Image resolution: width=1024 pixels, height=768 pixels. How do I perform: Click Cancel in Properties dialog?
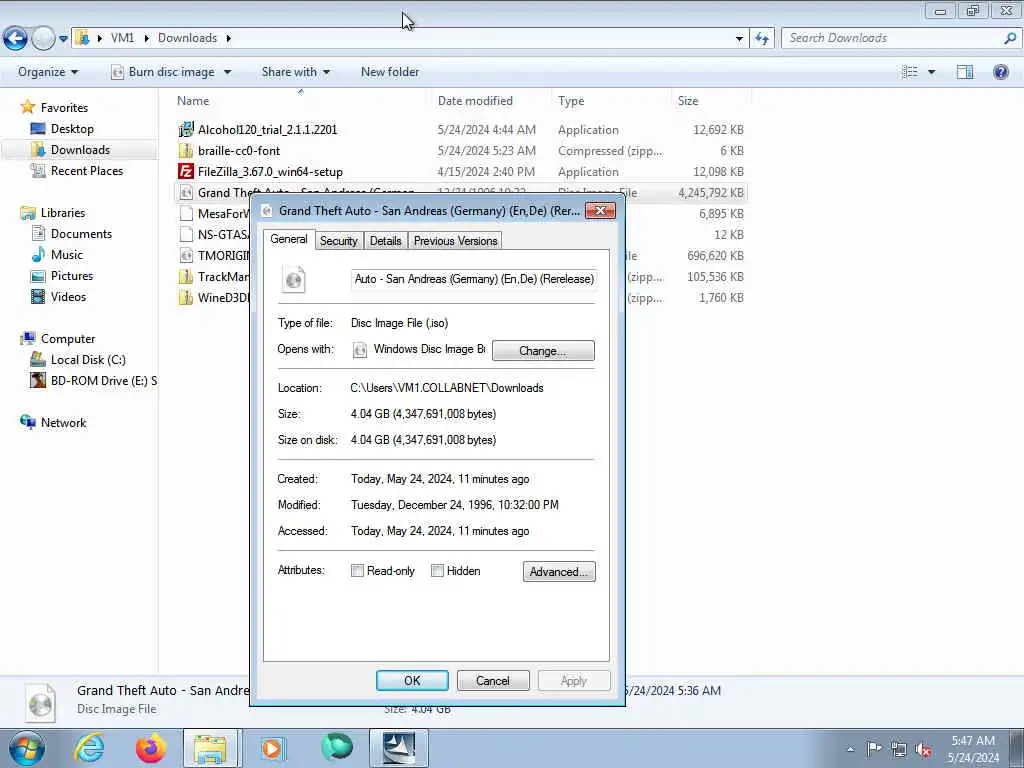(492, 680)
